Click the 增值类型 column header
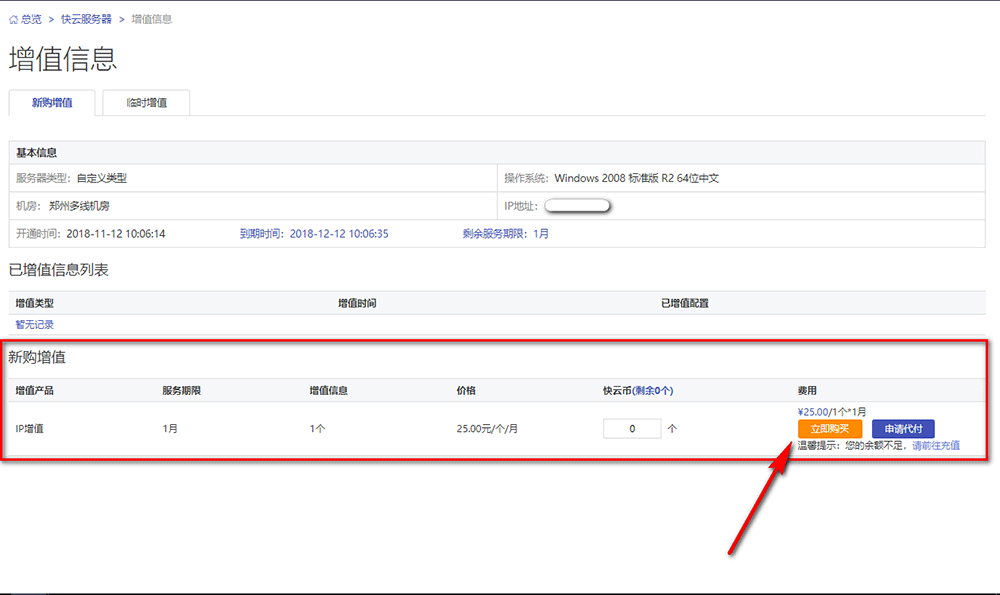This screenshot has width=1000, height=595. (35, 303)
